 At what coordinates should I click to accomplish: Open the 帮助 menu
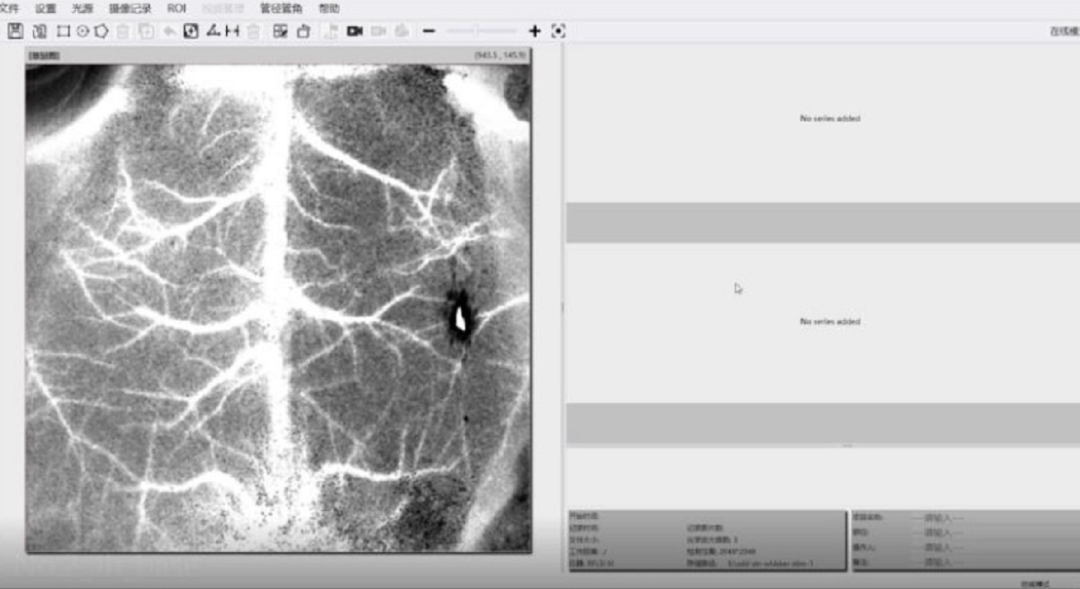[329, 8]
